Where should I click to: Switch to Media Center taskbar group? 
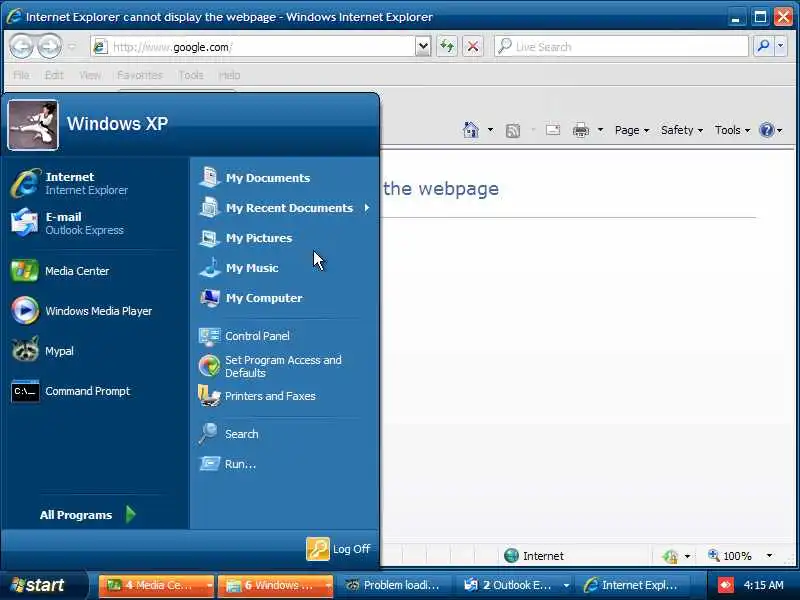pos(156,585)
